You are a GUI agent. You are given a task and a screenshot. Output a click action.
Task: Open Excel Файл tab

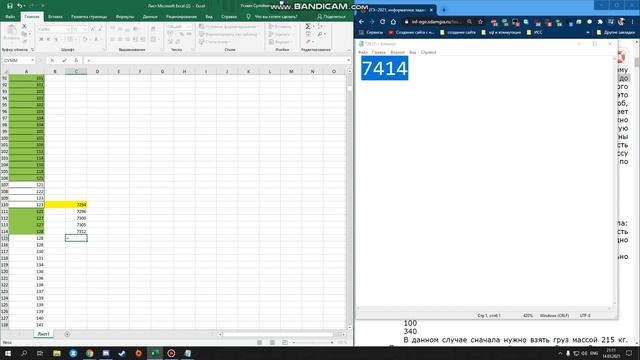click(10, 17)
